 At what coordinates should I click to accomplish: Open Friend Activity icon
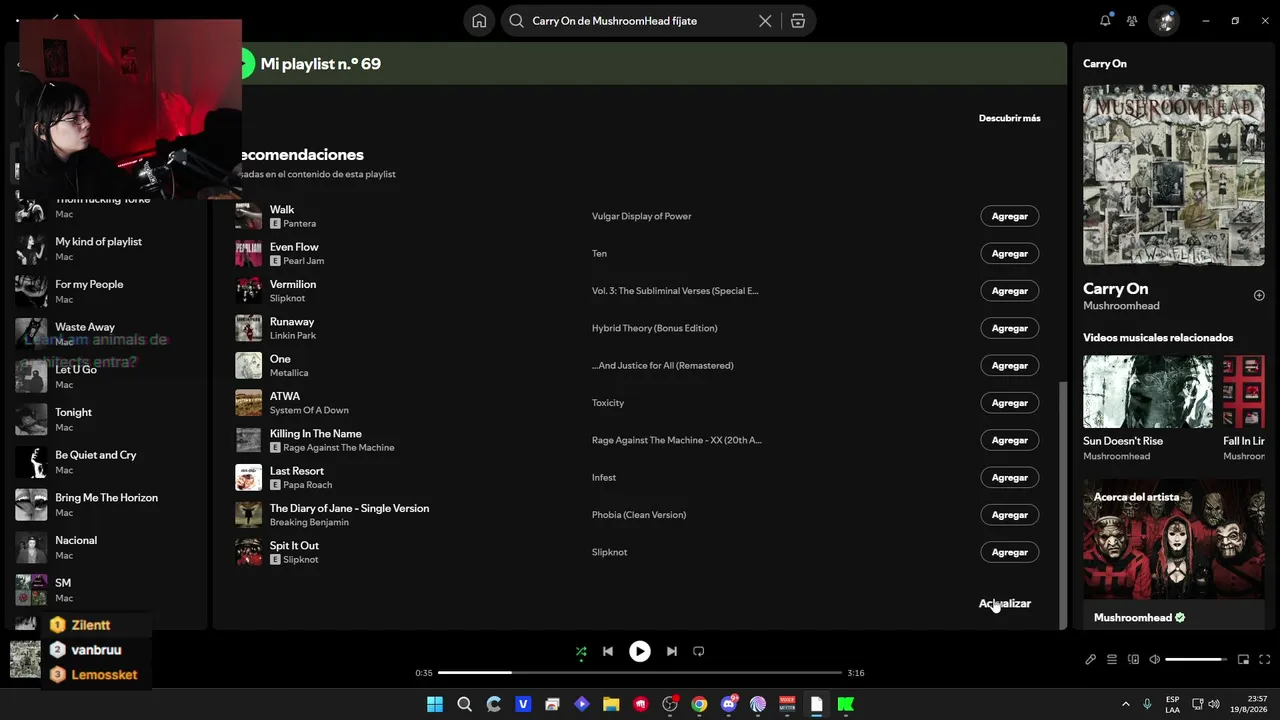pos(1132,21)
